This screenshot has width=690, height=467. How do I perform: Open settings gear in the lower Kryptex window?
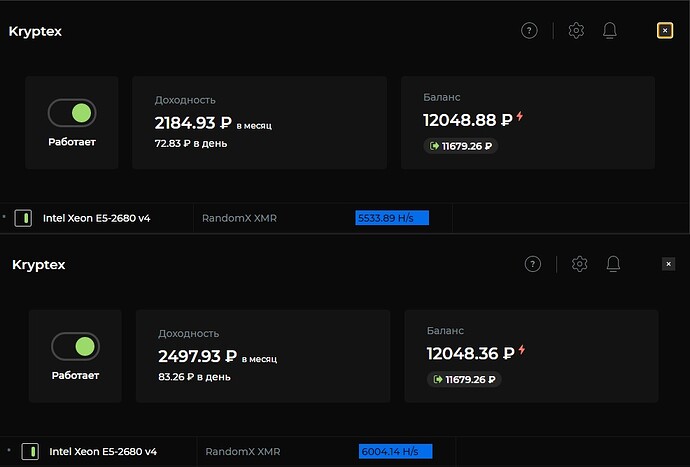pyautogui.click(x=580, y=264)
